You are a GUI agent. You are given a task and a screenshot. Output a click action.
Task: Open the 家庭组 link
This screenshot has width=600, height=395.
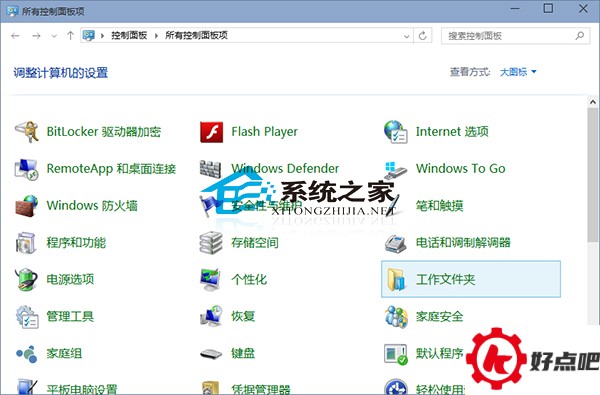64,354
